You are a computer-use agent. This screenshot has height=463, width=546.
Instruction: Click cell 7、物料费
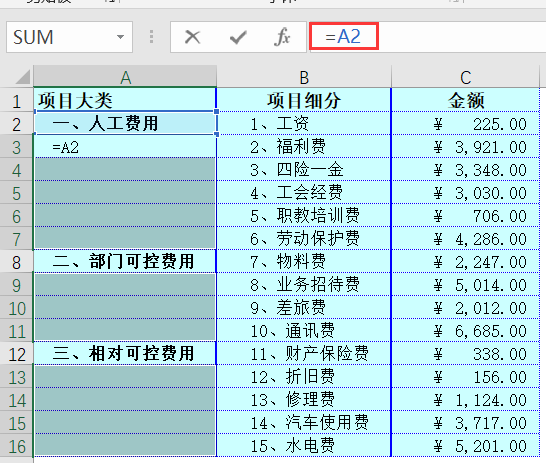[x=304, y=261]
